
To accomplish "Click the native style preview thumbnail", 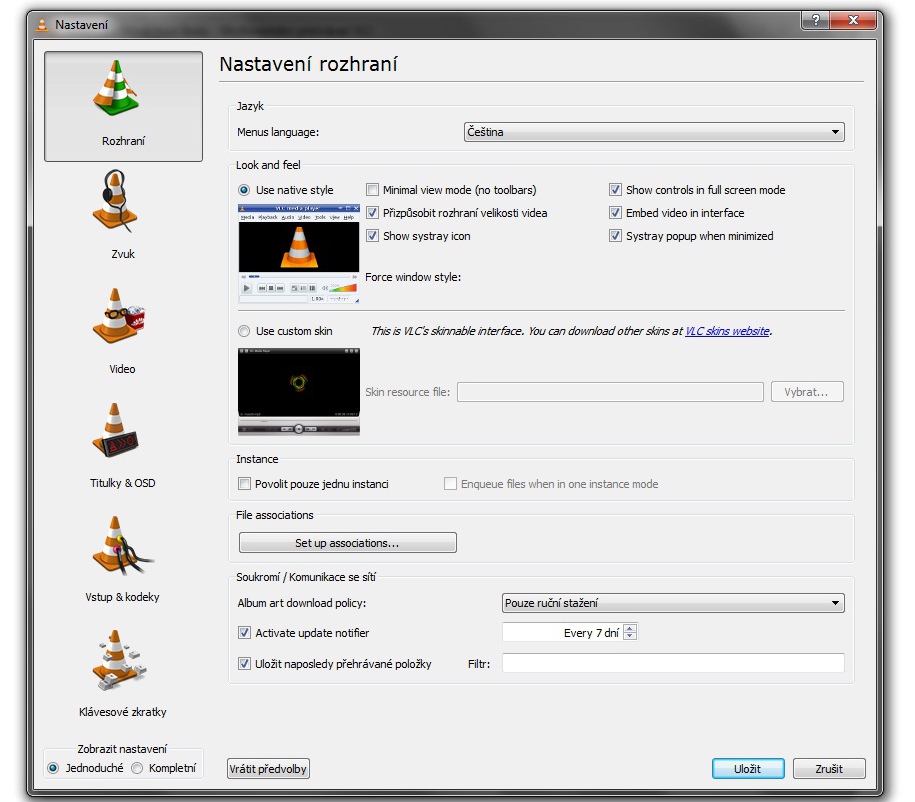I will [299, 254].
